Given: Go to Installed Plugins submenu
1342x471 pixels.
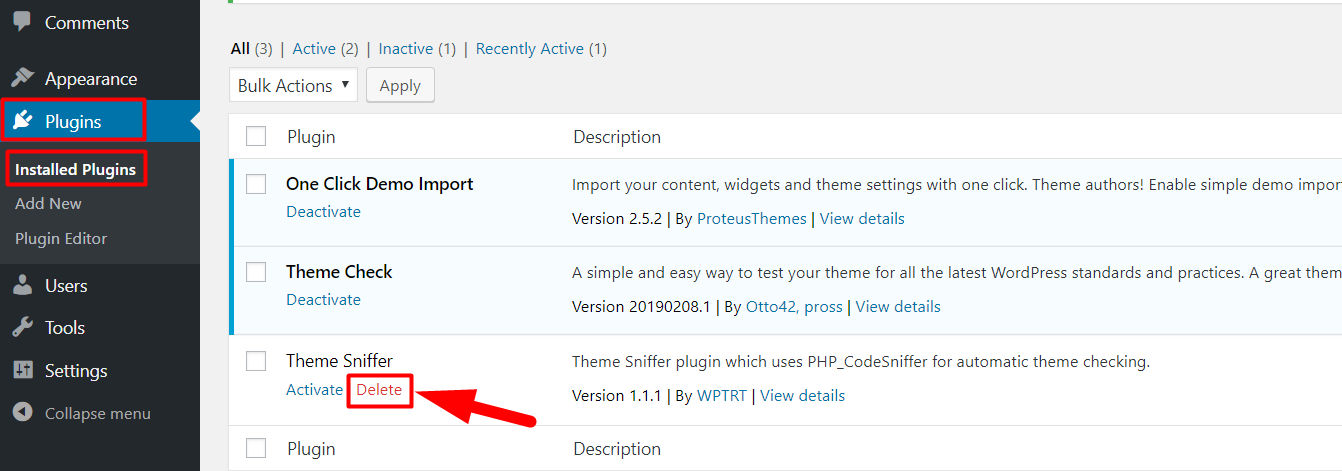Looking at the screenshot, I should (x=75, y=169).
